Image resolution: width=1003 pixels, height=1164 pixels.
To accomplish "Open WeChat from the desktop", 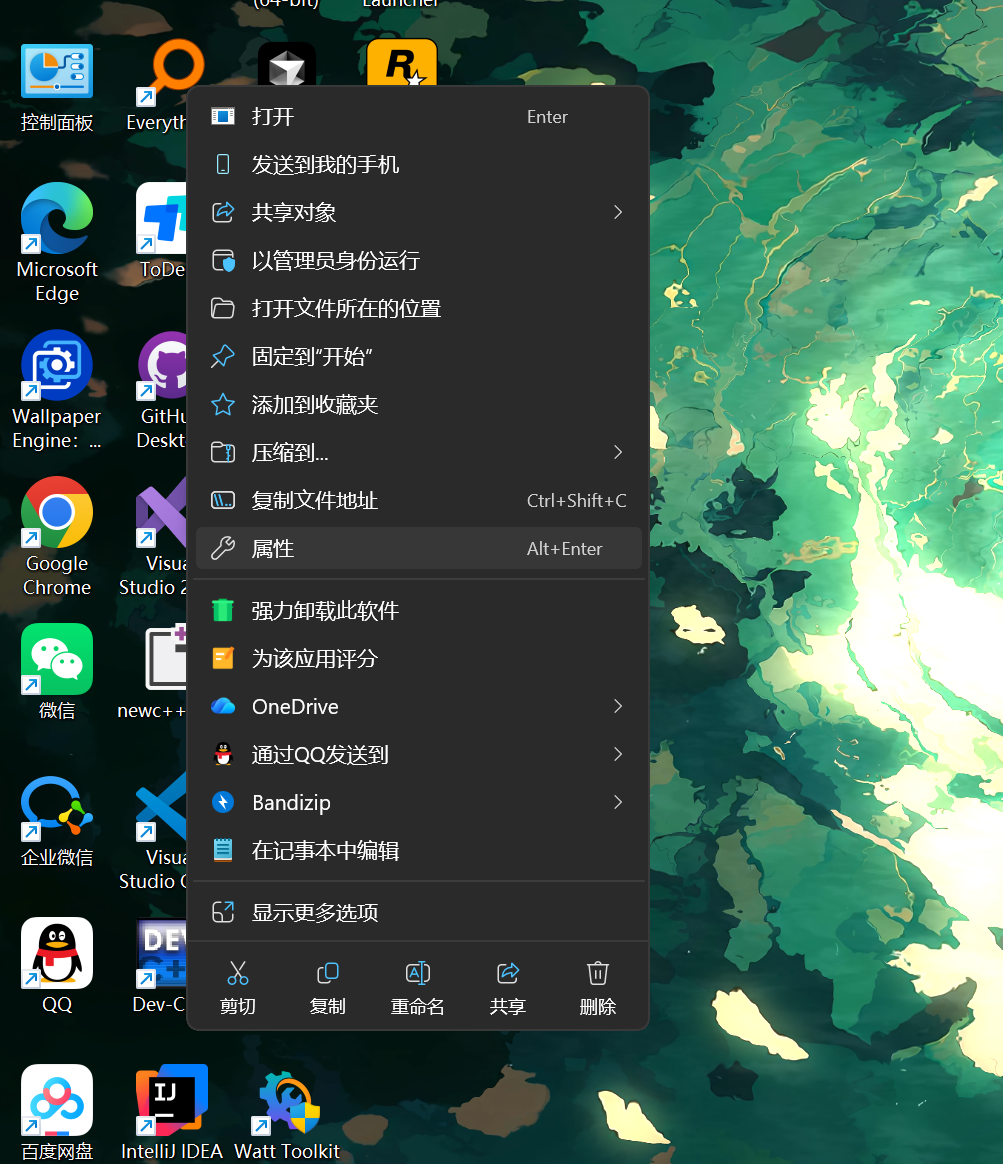I will pos(56,659).
